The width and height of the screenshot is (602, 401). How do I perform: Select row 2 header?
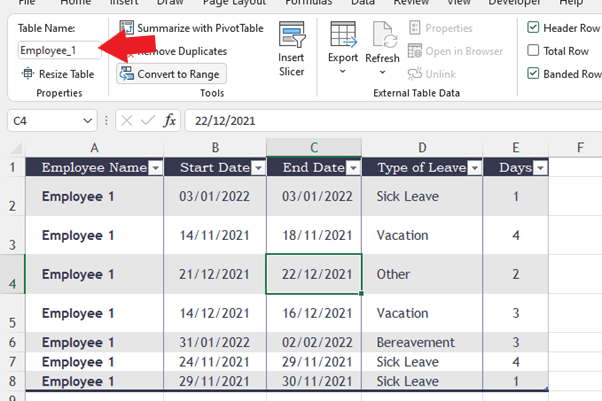click(12, 196)
